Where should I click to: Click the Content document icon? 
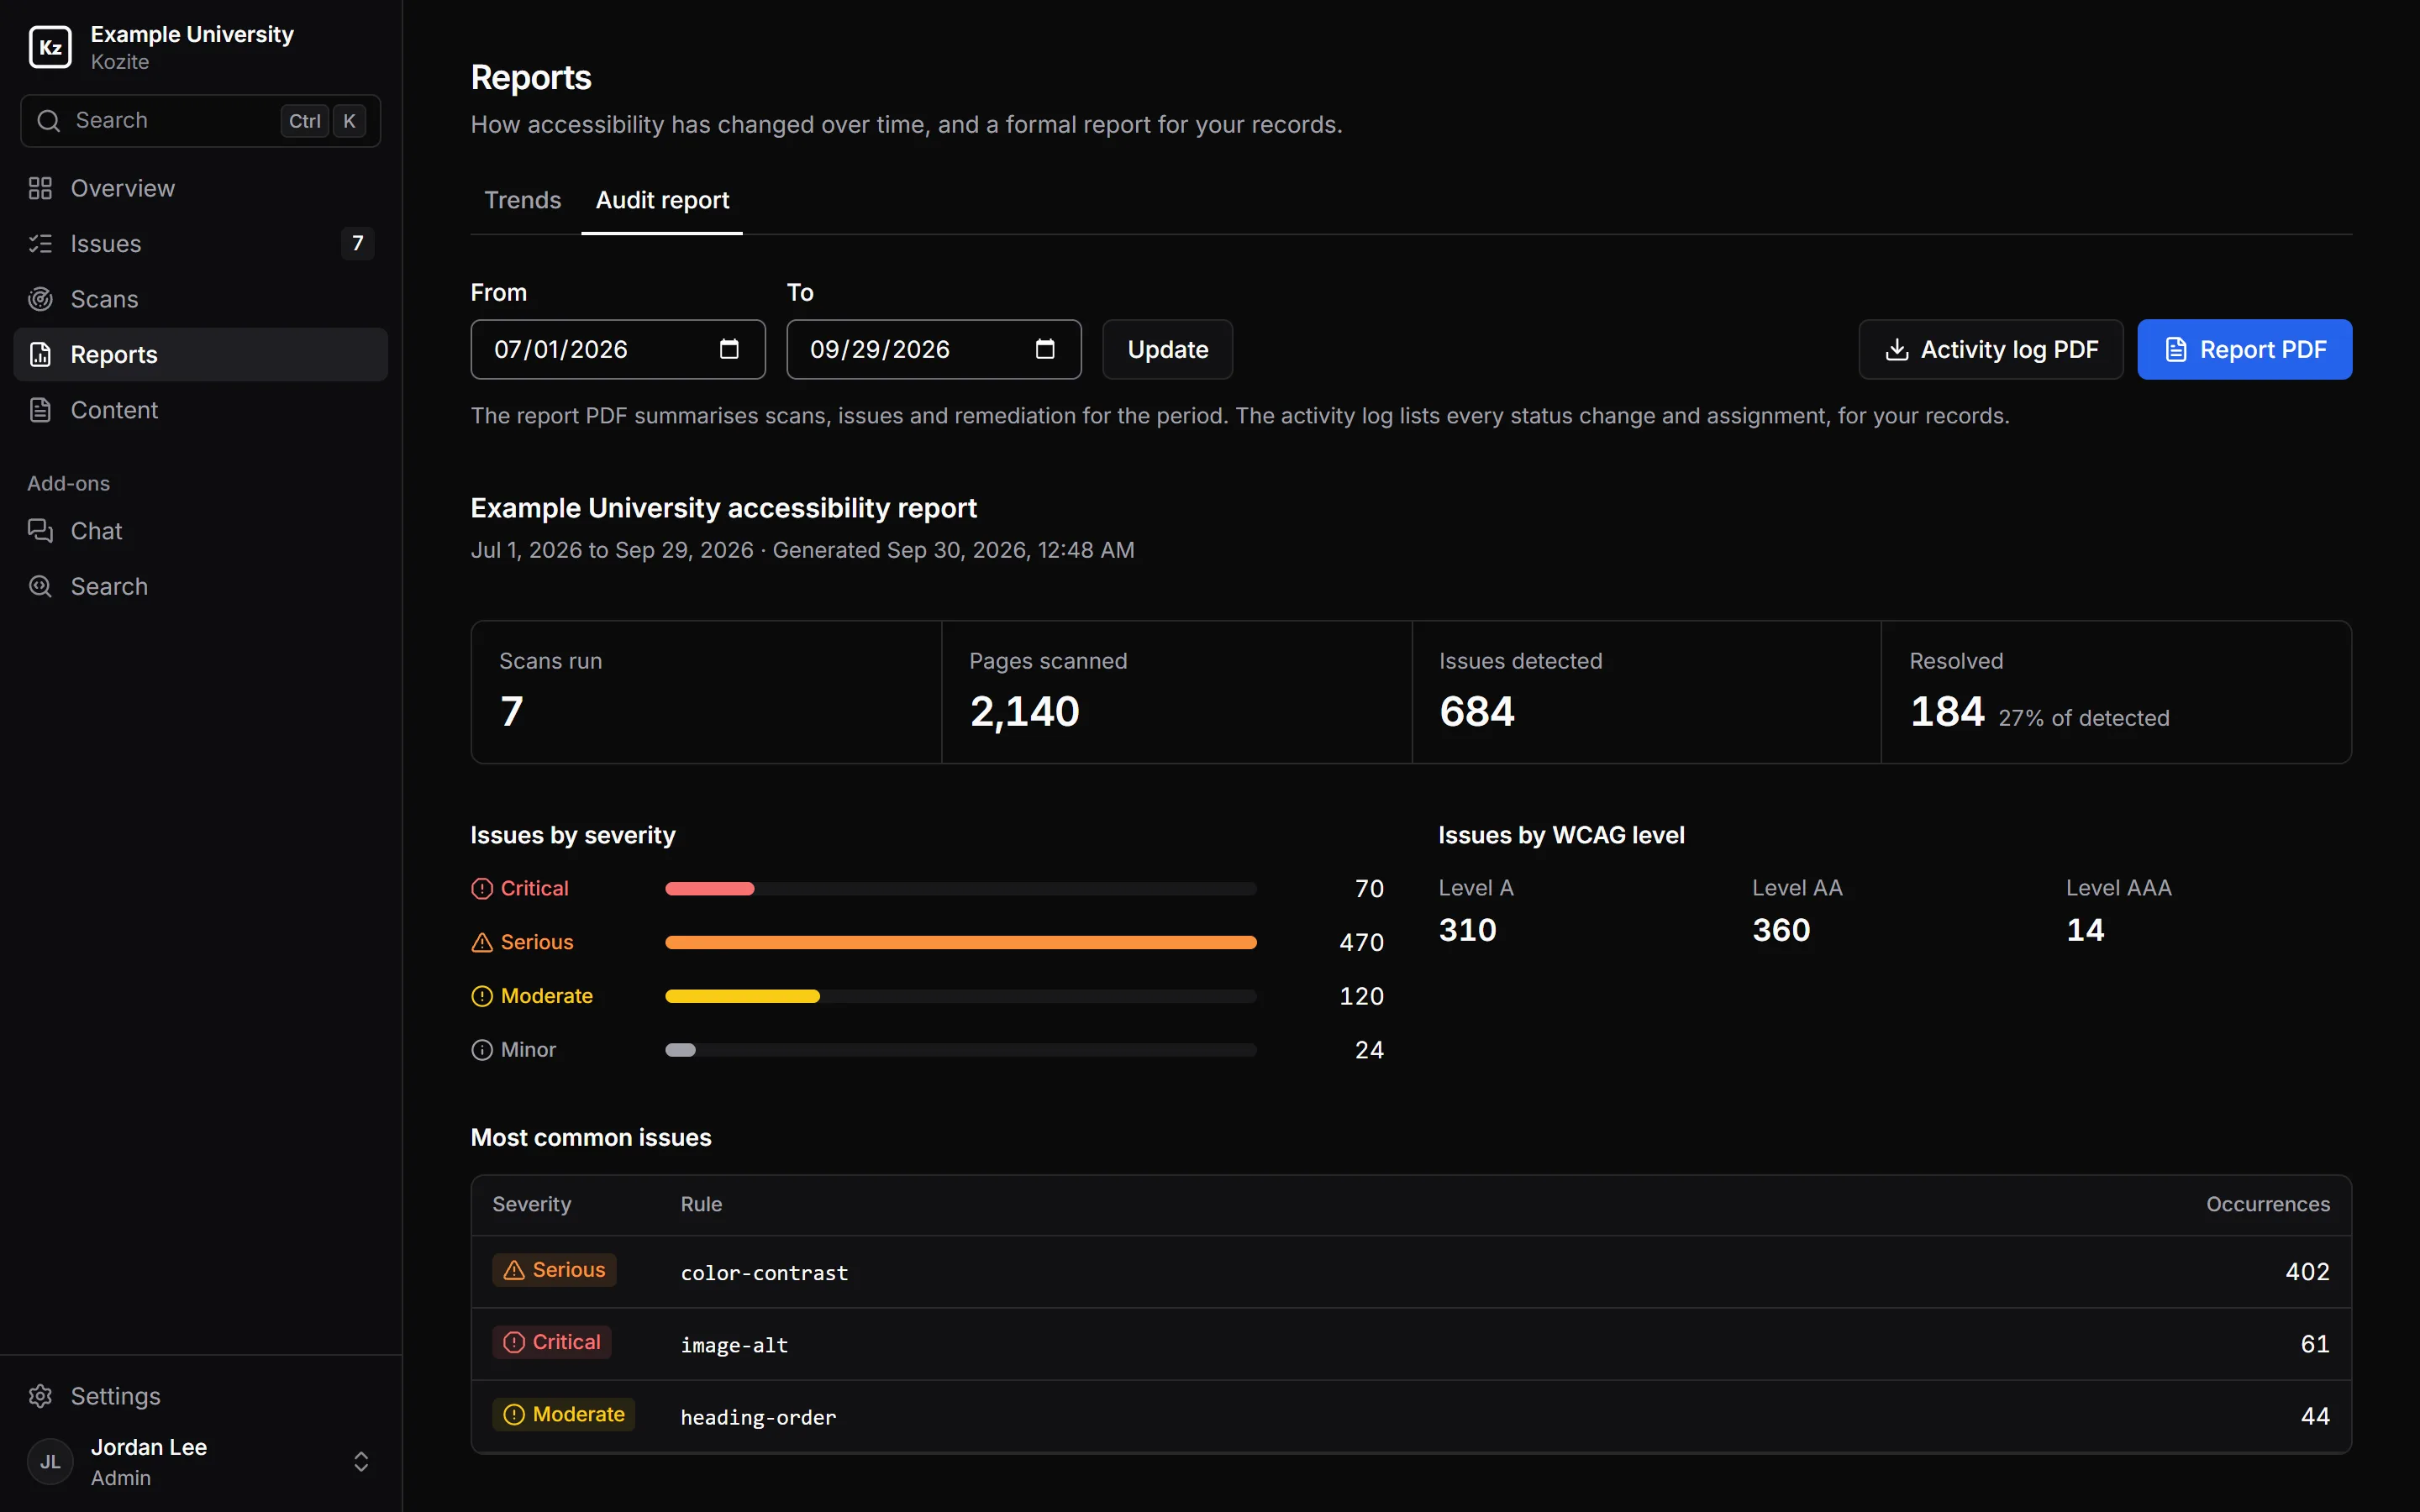pos(40,410)
